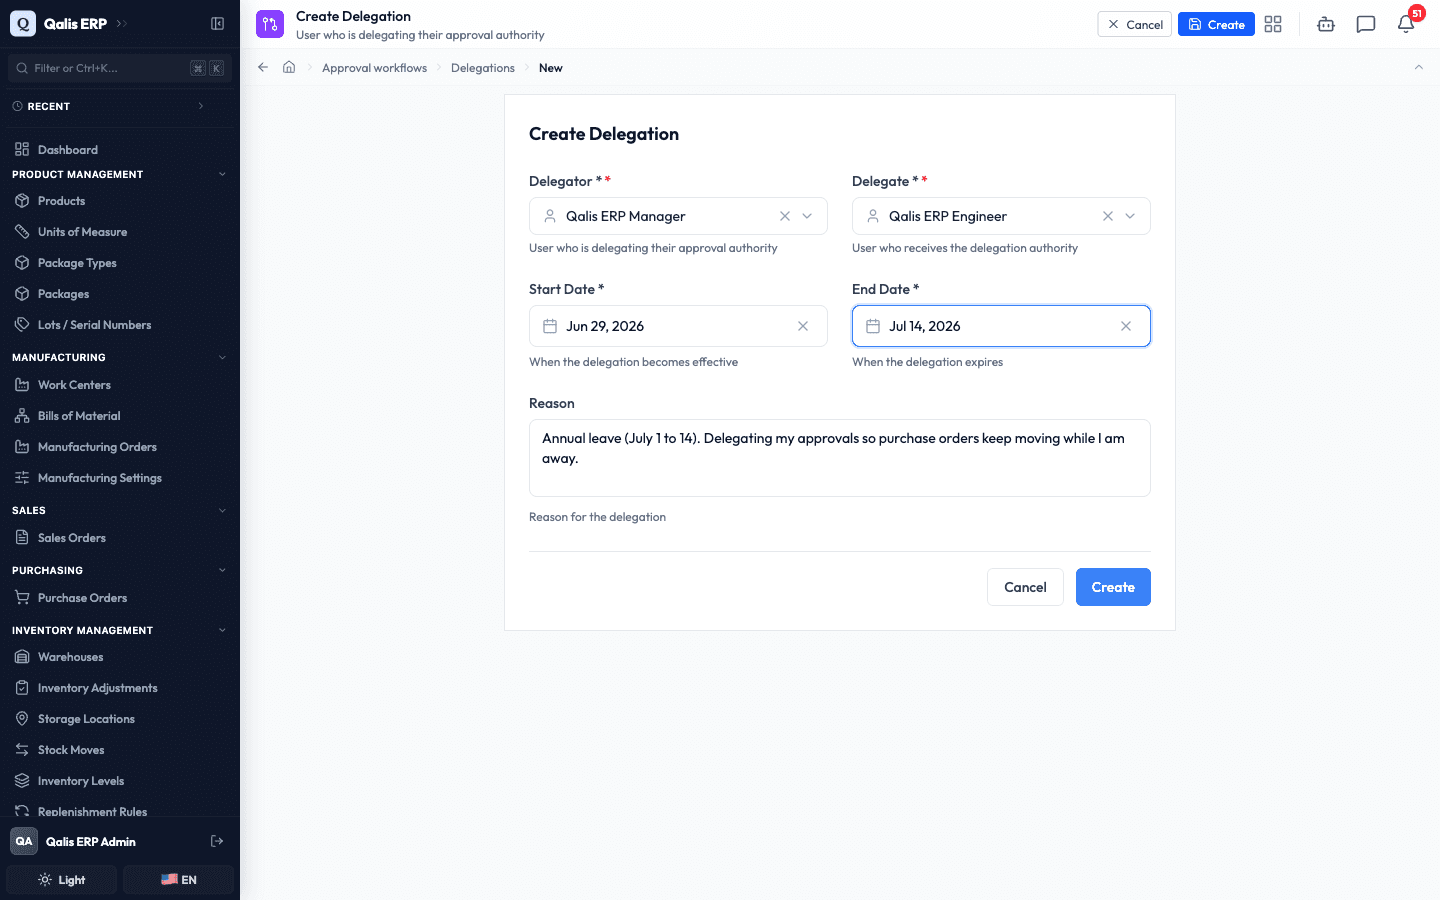Click Cancel in the top header
Viewport: 1440px width, 900px height.
click(1135, 24)
